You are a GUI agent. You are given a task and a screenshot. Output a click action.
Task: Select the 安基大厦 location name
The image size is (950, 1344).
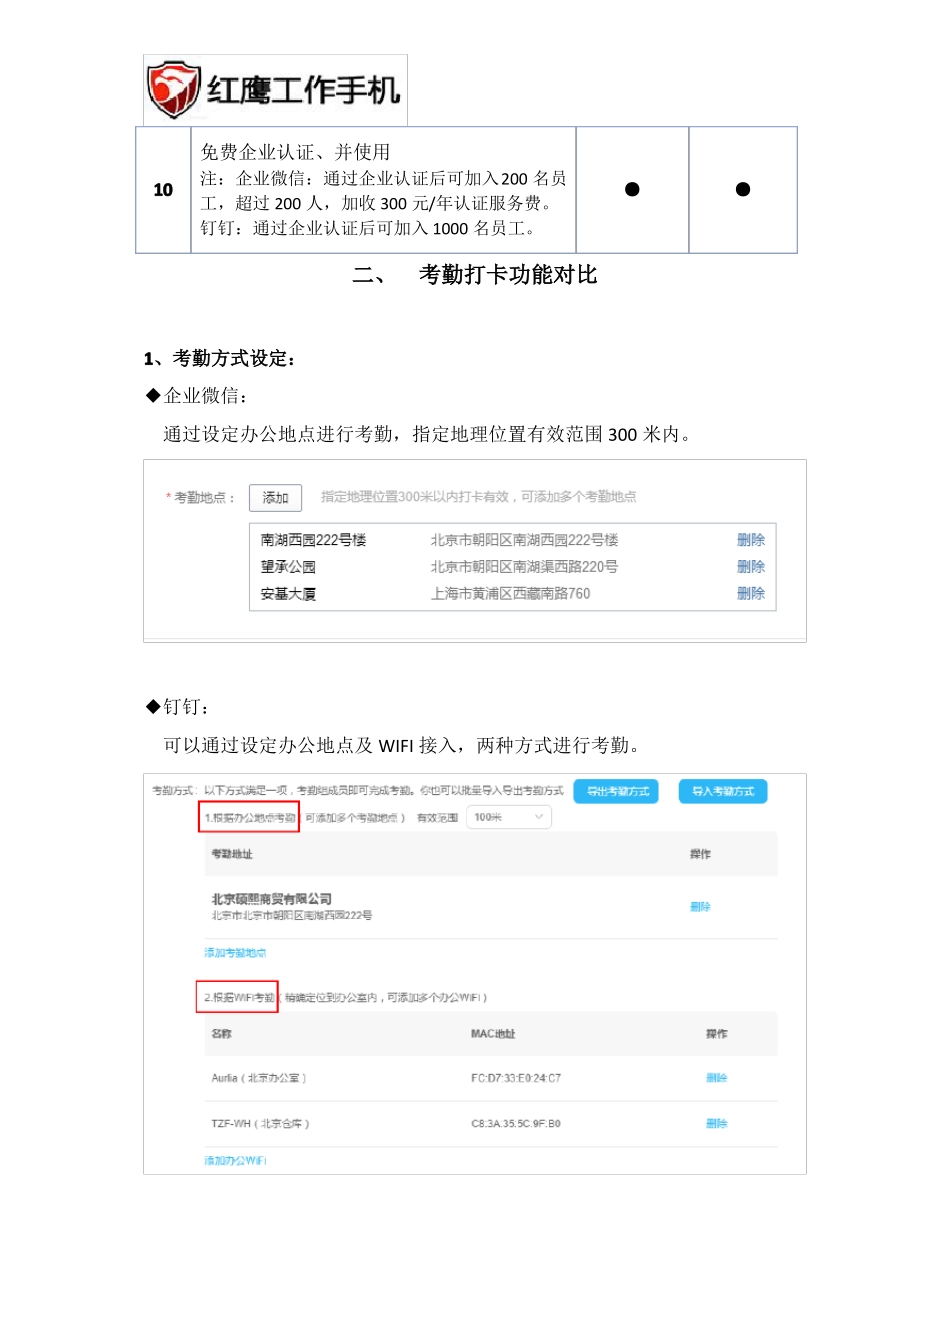coord(288,594)
